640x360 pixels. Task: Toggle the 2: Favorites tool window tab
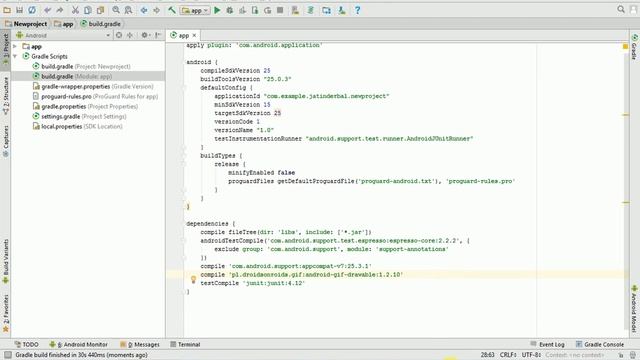click(6, 313)
